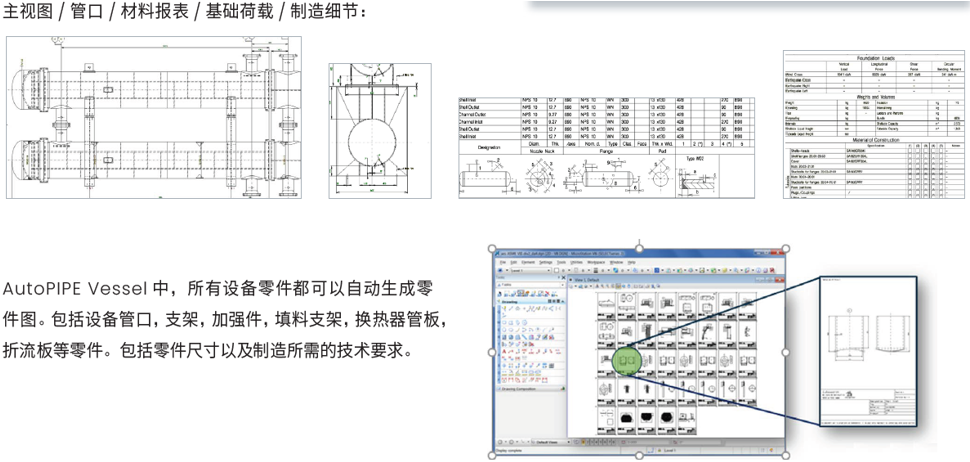Image resolution: width=970 pixels, height=462 pixels.
Task: Click the green-highlighted part thumbnail
Action: click(627, 359)
